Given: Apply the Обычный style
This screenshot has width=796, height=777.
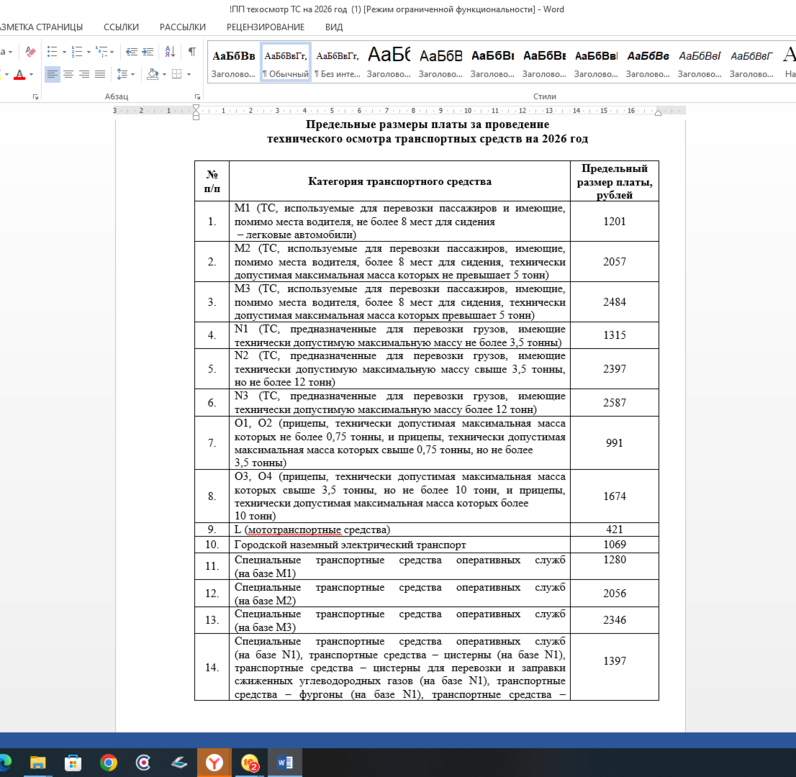Looking at the screenshot, I should tap(285, 62).
